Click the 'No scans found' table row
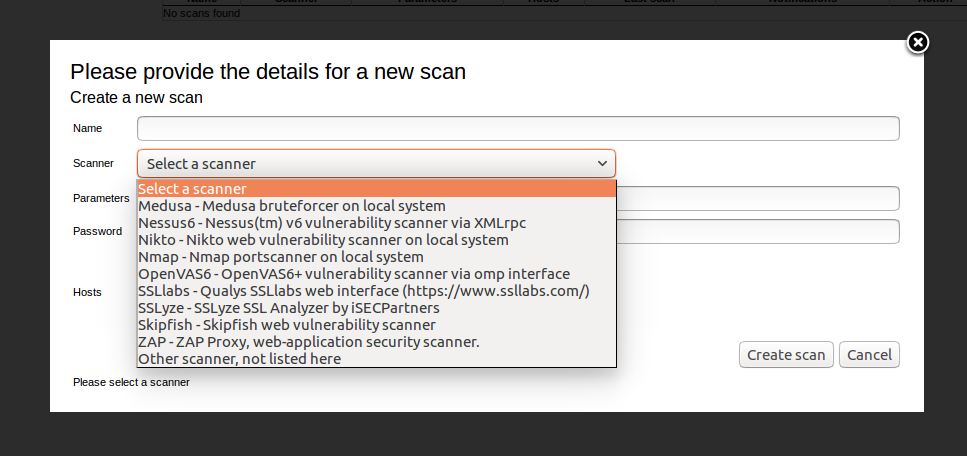Screen dimensions: 967x456 tap(564, 14)
